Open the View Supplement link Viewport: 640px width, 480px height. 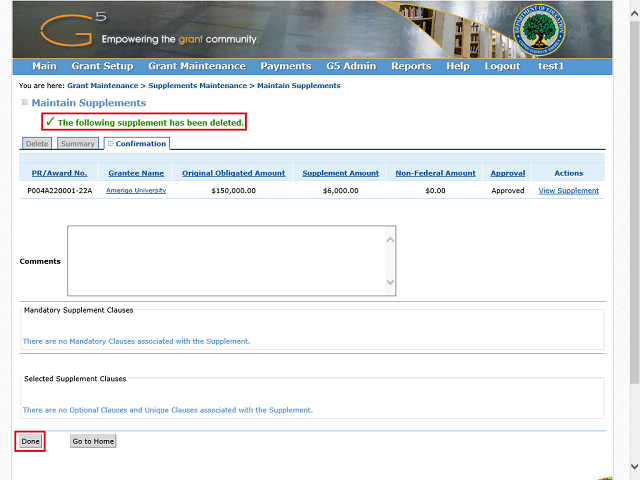tap(568, 190)
